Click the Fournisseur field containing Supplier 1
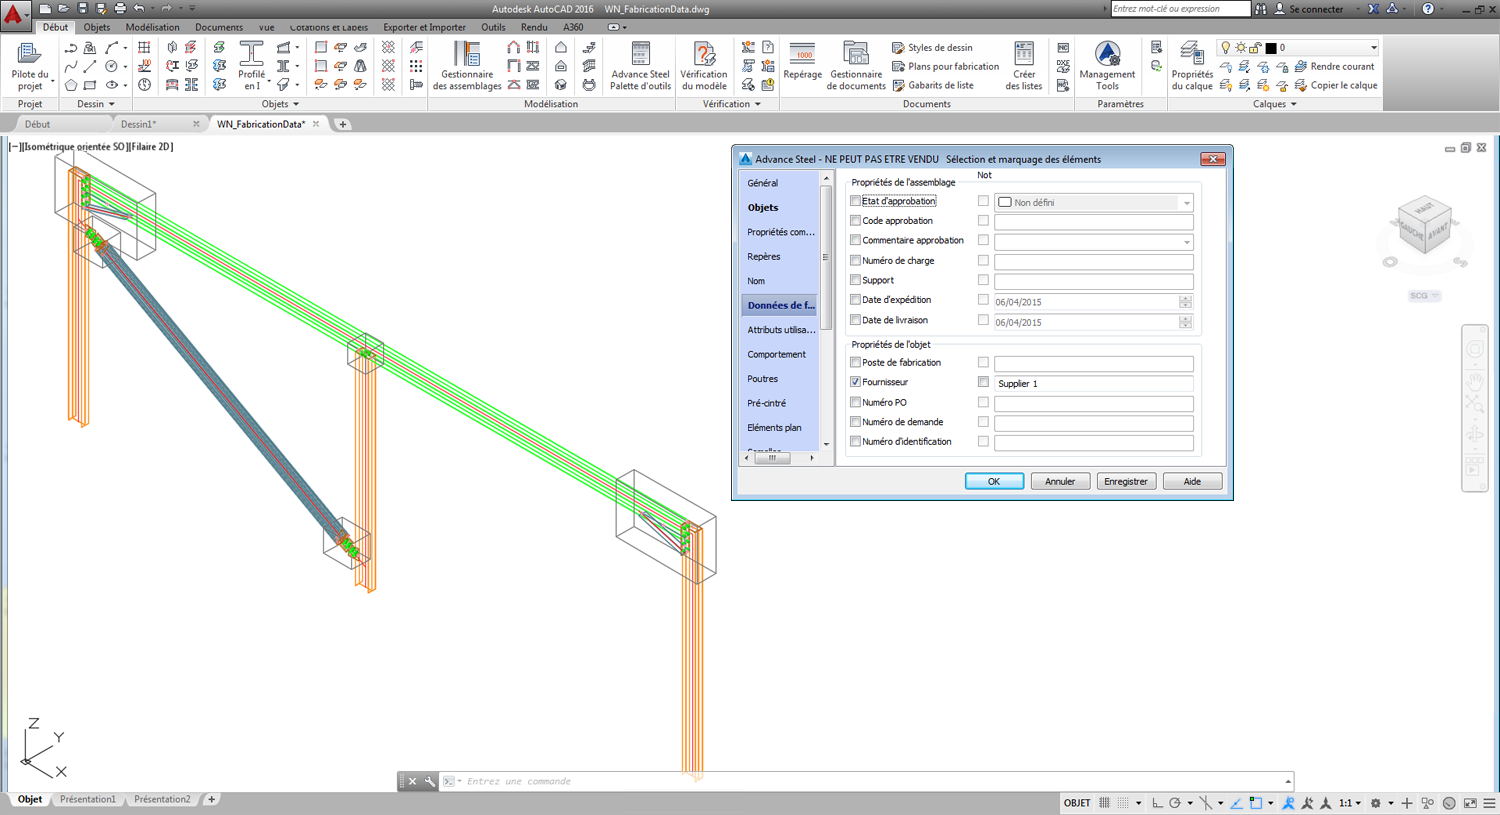This screenshot has width=1500, height=815. point(1094,384)
